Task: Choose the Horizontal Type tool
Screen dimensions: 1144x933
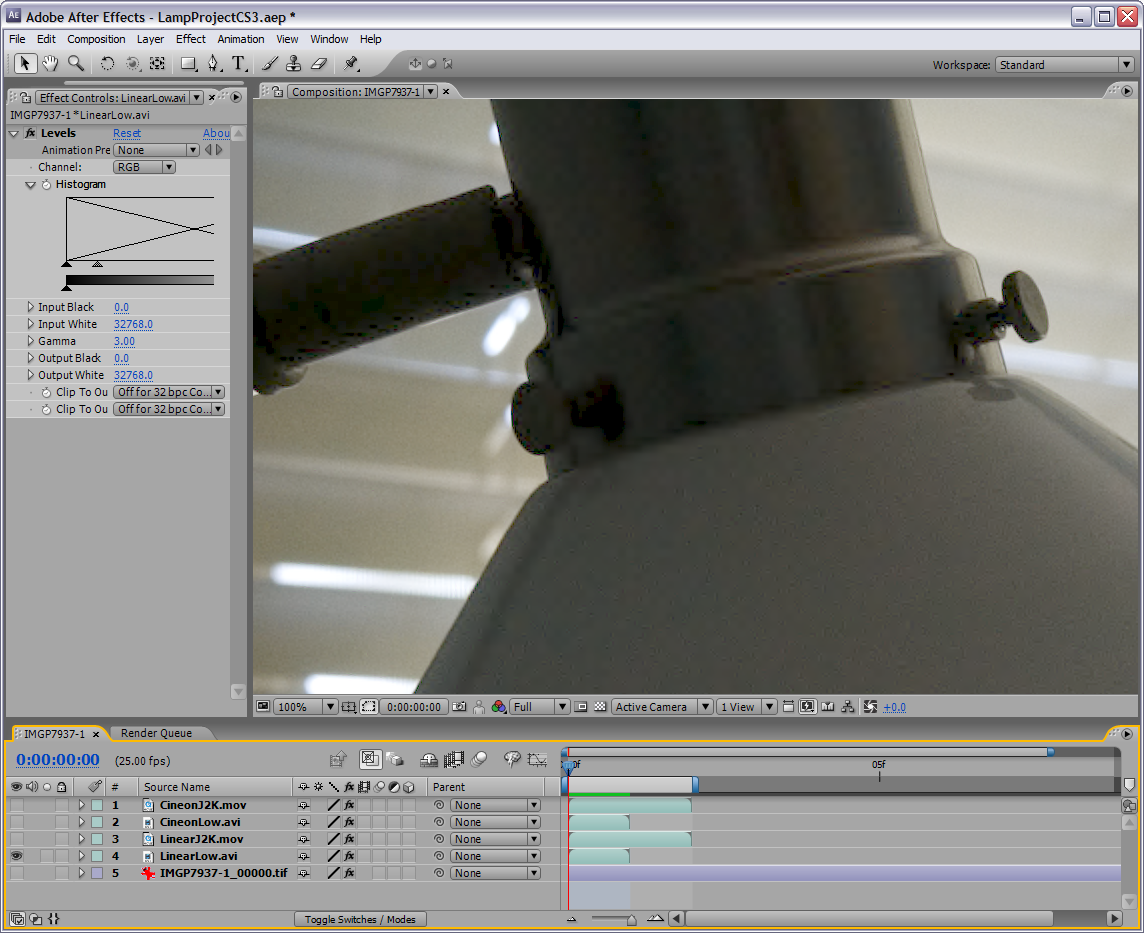Action: pyautogui.click(x=239, y=64)
